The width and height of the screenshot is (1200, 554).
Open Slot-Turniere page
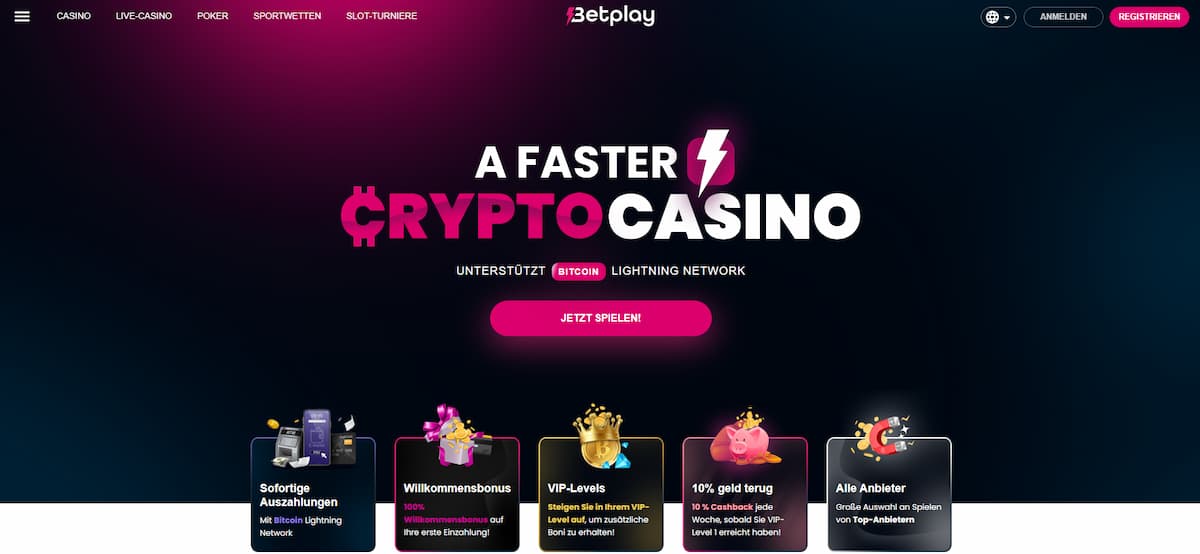[x=382, y=17]
